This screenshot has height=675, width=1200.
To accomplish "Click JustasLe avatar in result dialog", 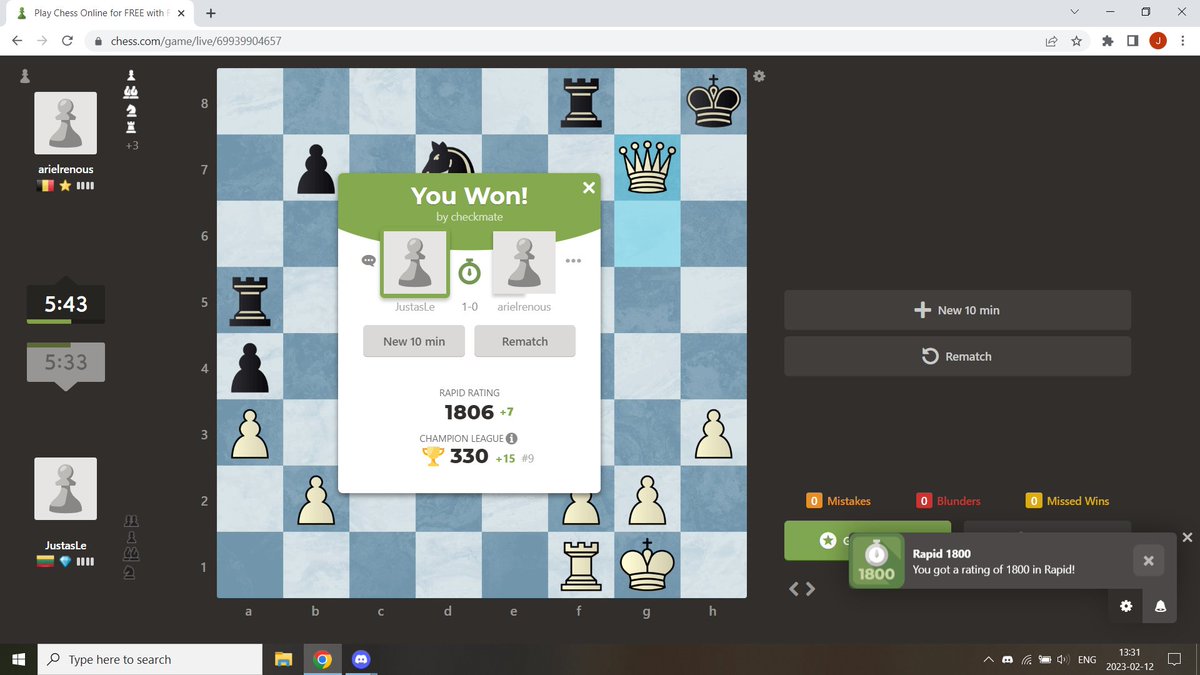I will [414, 264].
